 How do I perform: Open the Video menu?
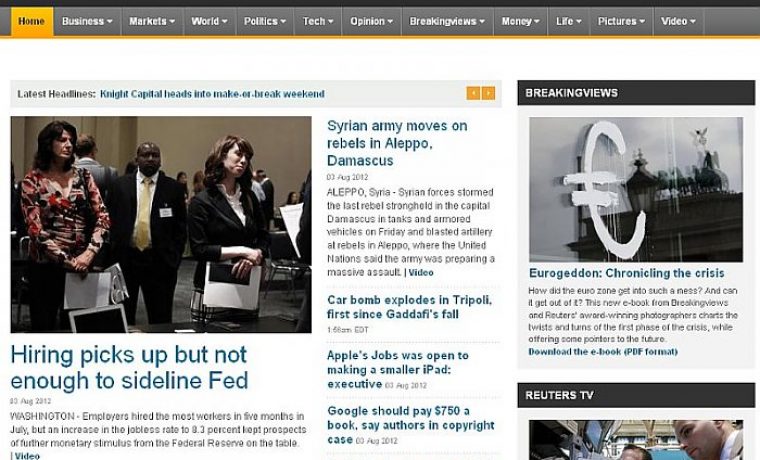pyautogui.click(x=678, y=21)
